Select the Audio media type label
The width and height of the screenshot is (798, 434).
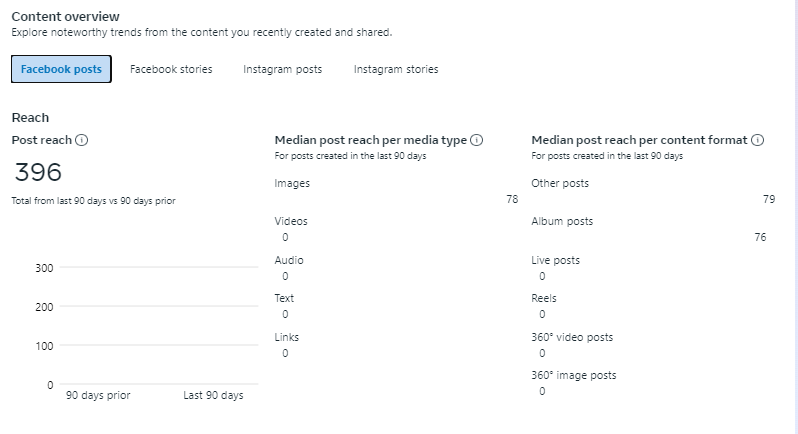(x=289, y=260)
